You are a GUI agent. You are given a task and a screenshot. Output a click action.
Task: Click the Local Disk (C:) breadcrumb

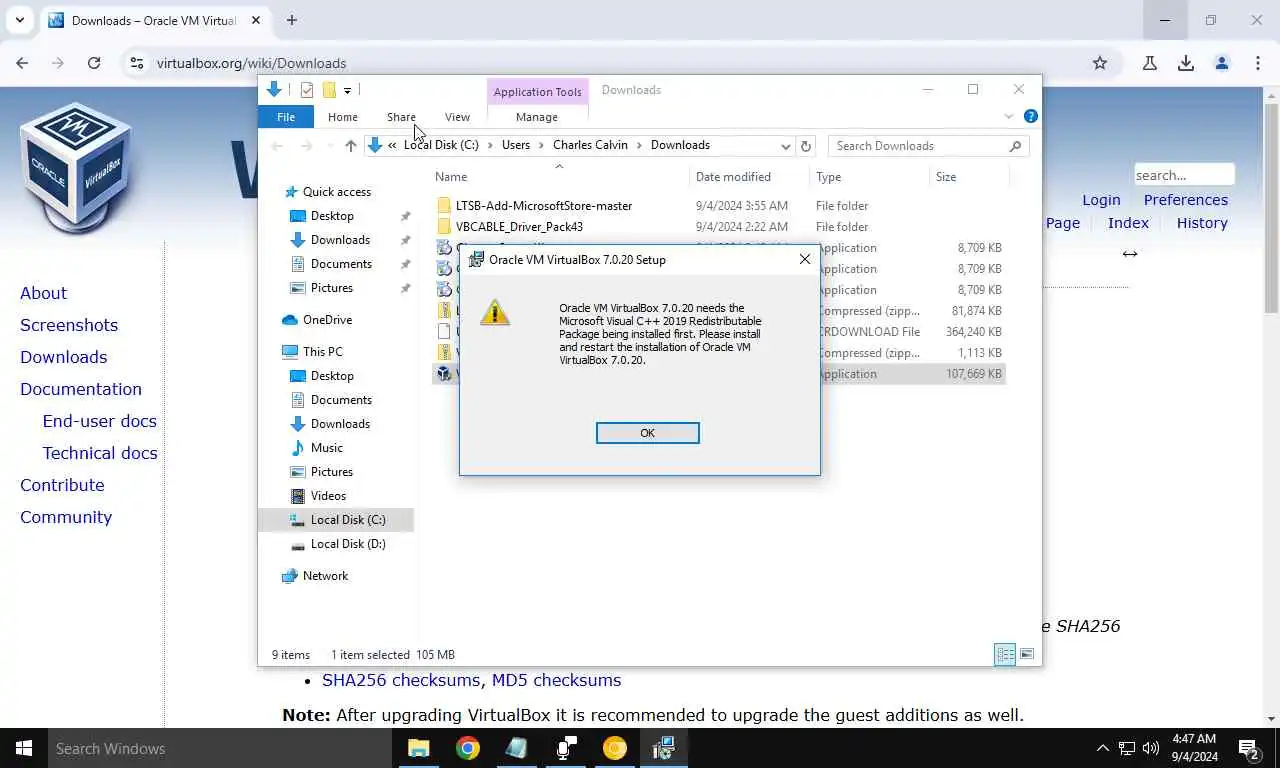tap(441, 145)
